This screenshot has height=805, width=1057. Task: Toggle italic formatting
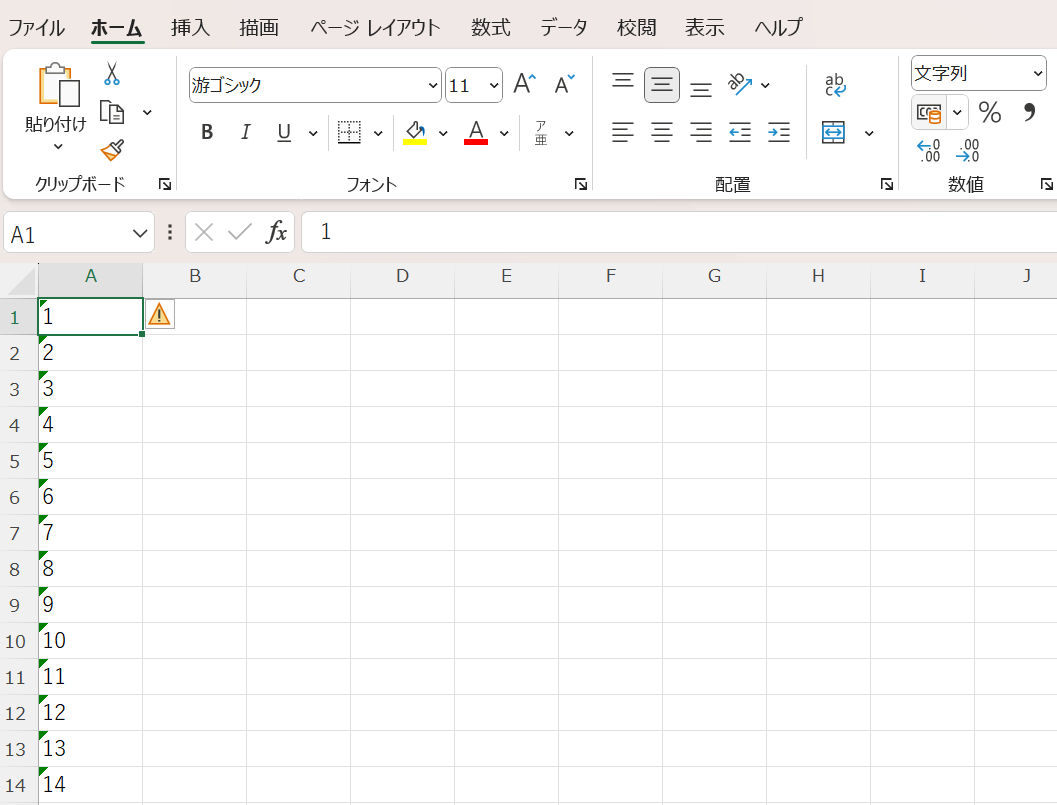coord(245,133)
